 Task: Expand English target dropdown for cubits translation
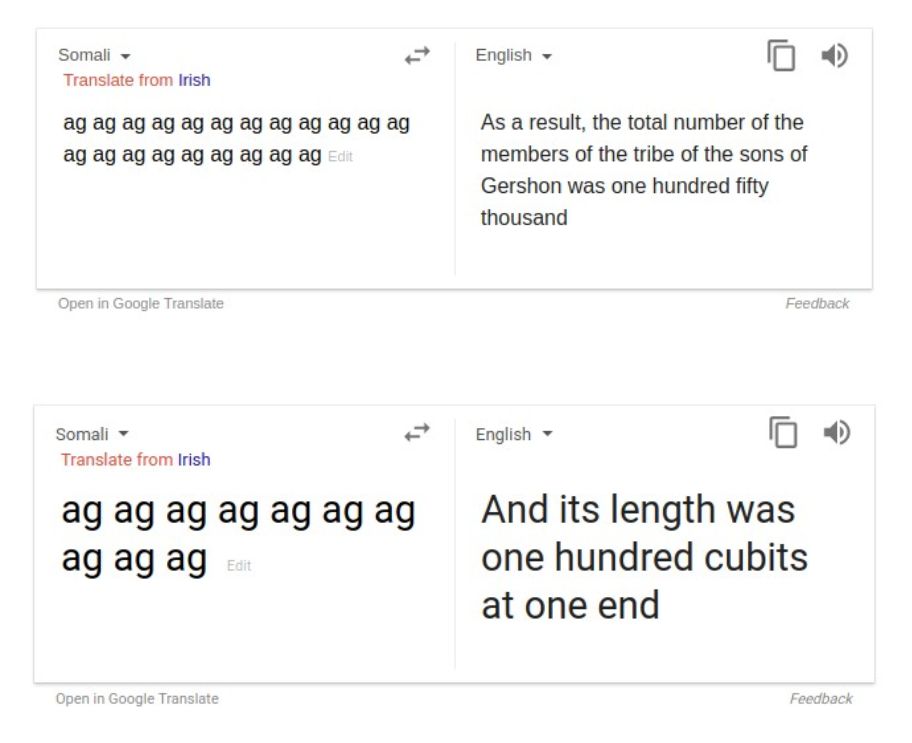[514, 434]
